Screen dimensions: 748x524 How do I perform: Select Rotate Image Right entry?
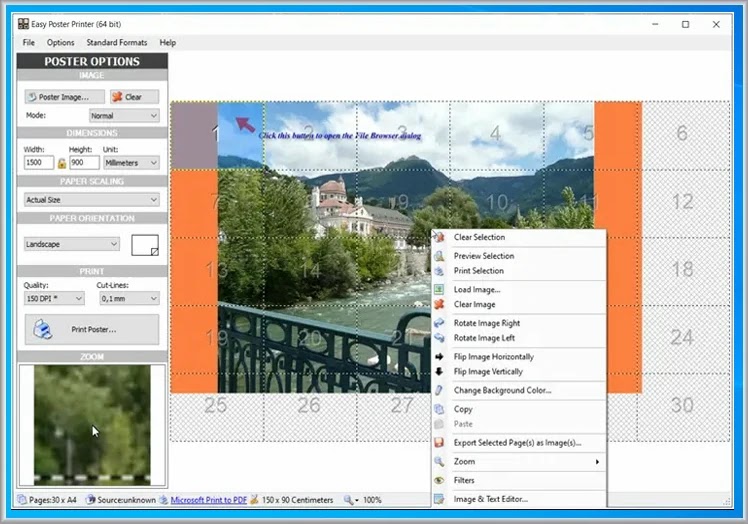[519, 323]
